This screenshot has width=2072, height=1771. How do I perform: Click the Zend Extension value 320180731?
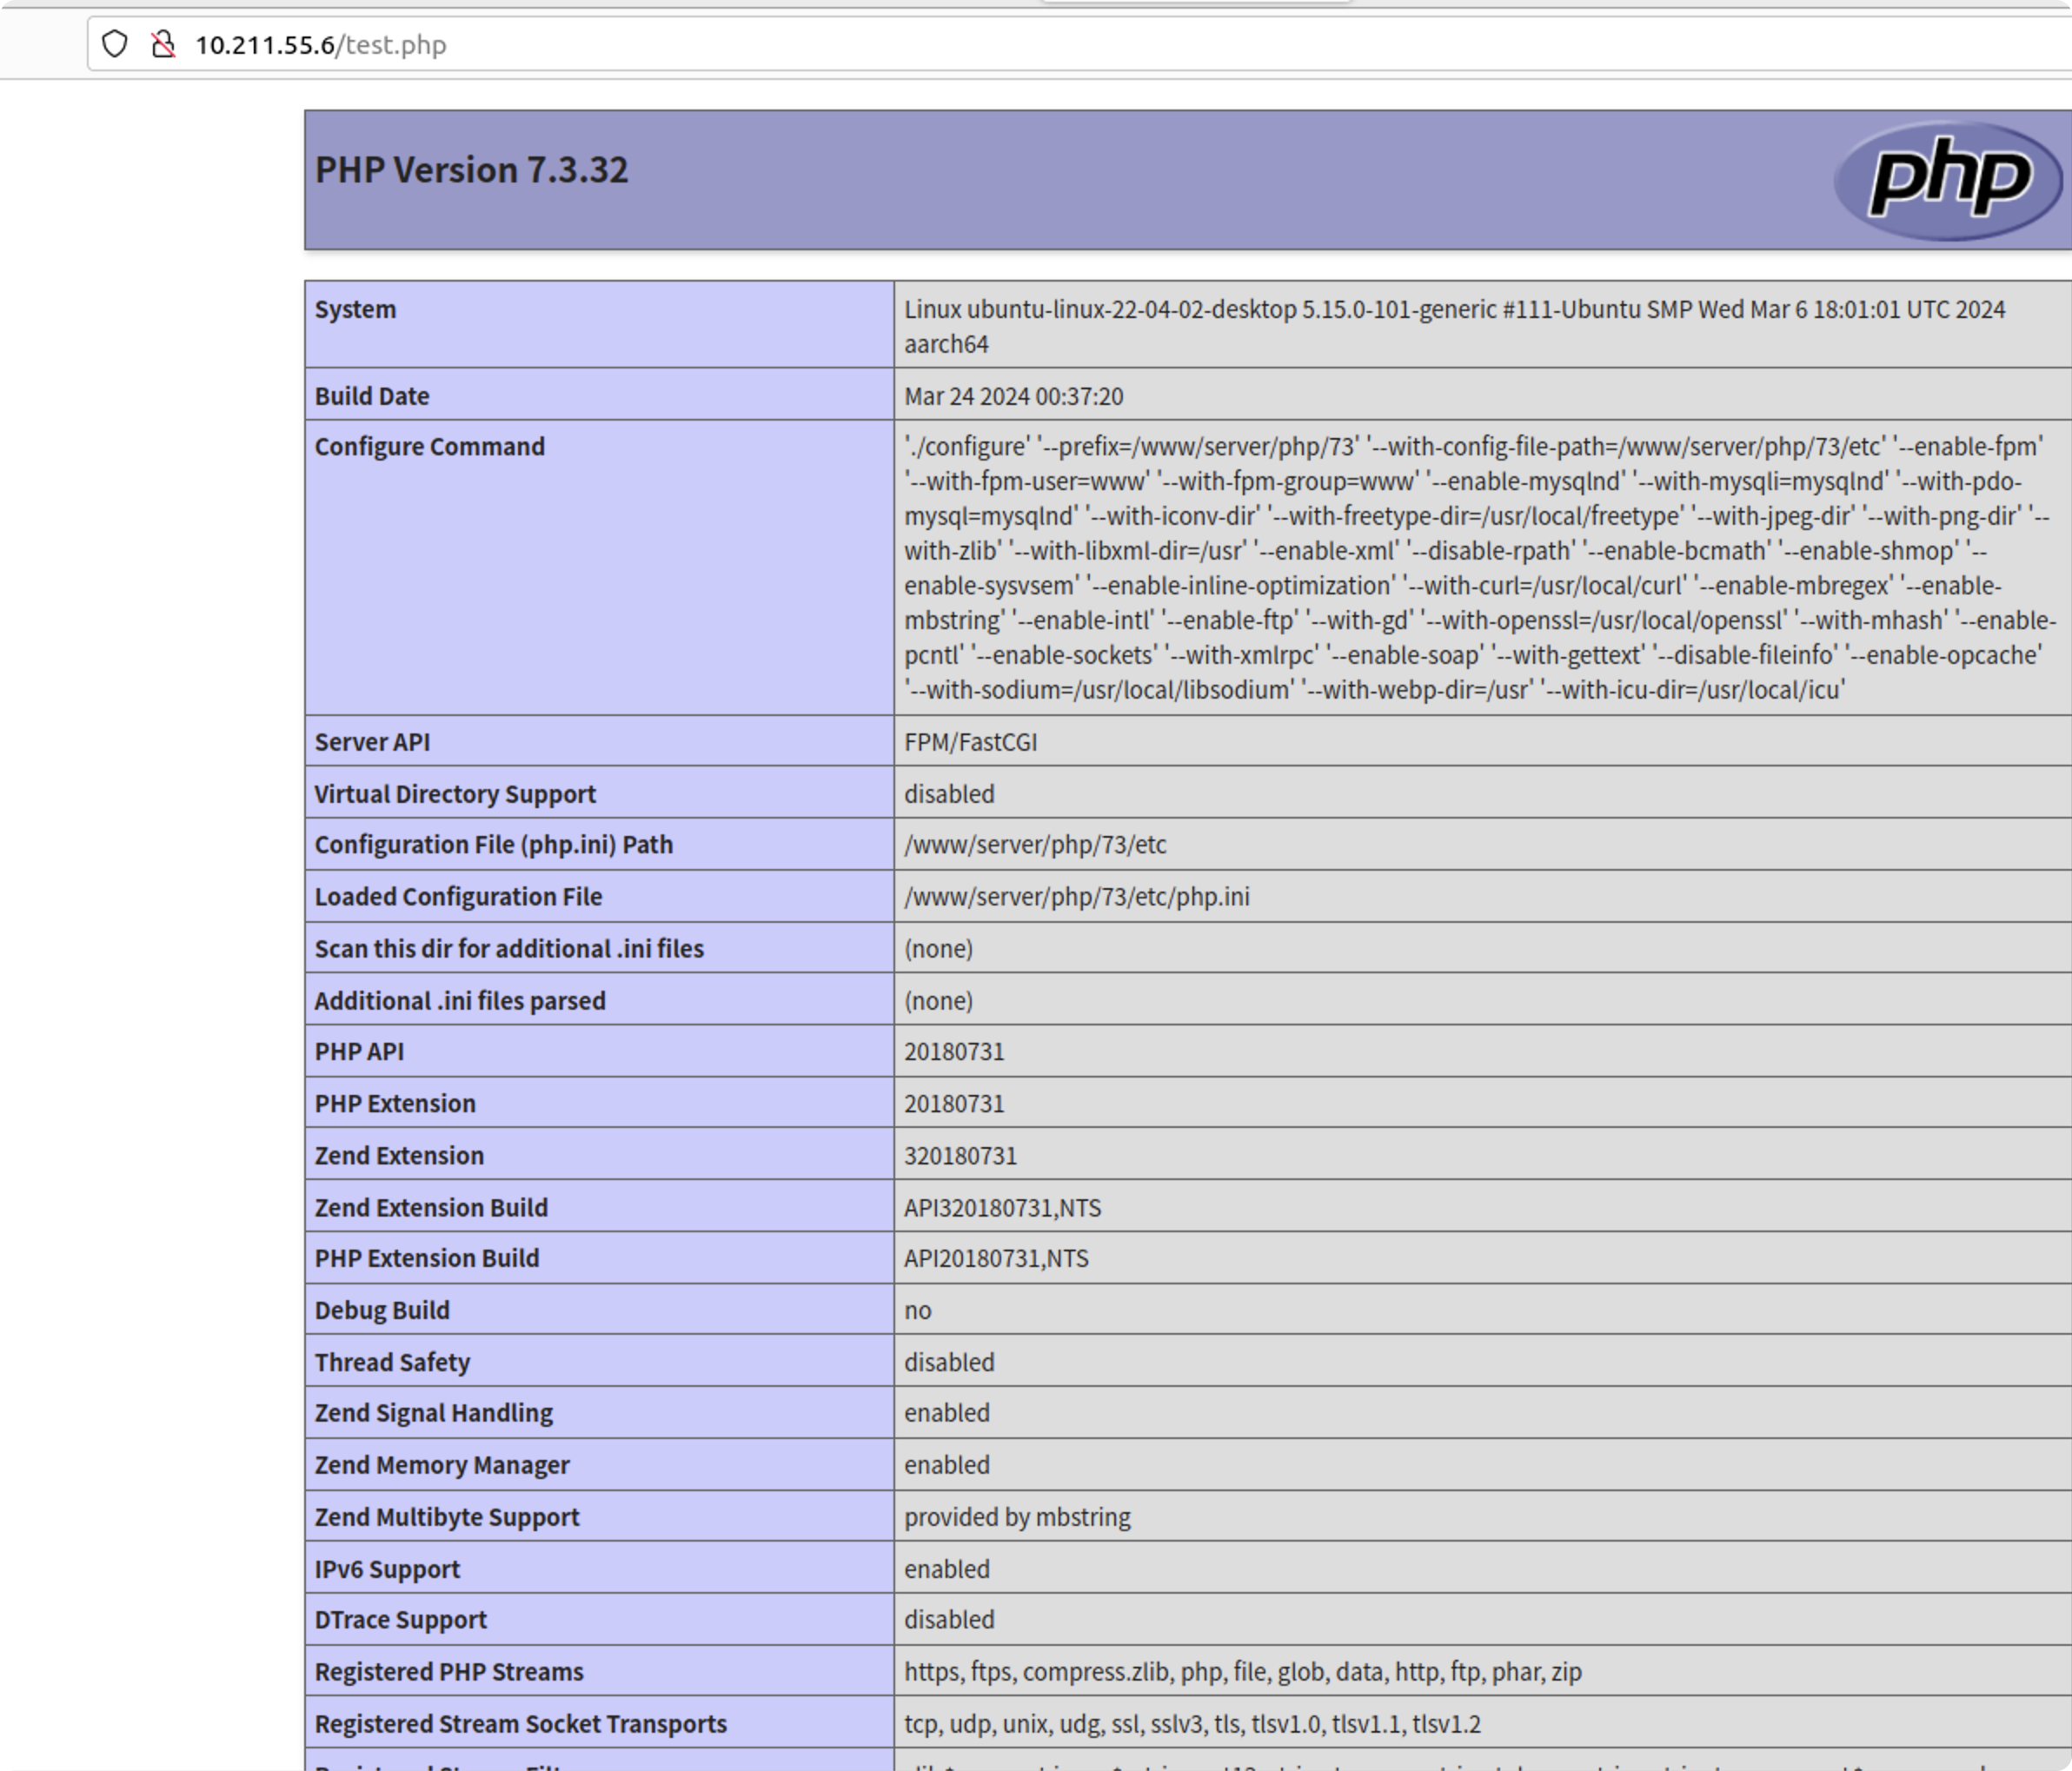(x=960, y=1155)
